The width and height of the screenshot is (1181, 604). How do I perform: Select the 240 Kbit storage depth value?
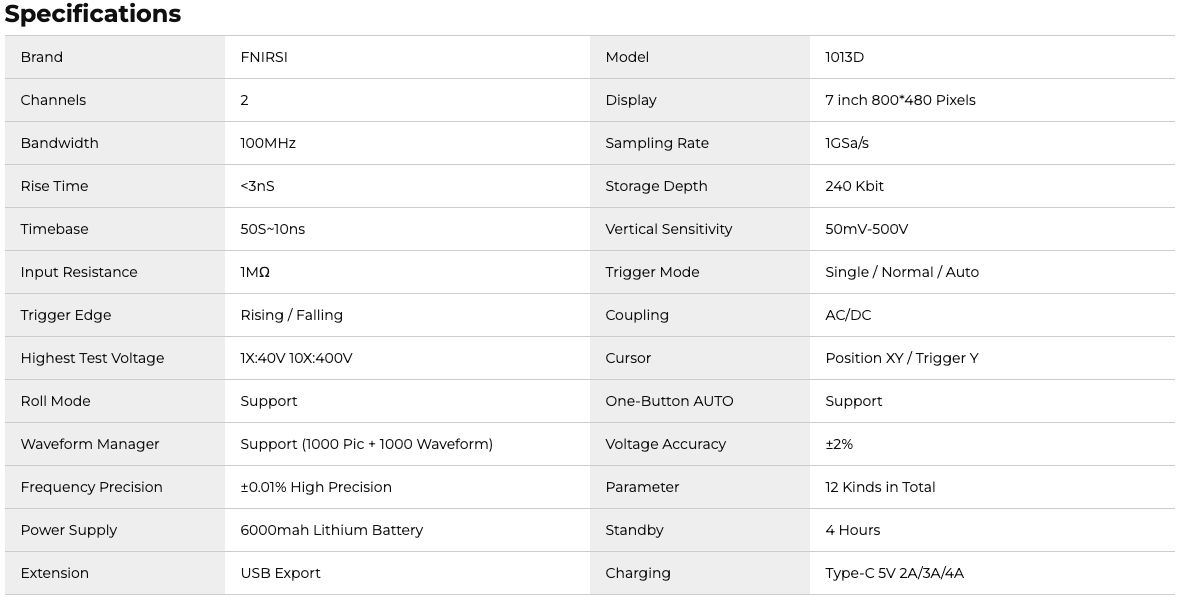coord(854,186)
